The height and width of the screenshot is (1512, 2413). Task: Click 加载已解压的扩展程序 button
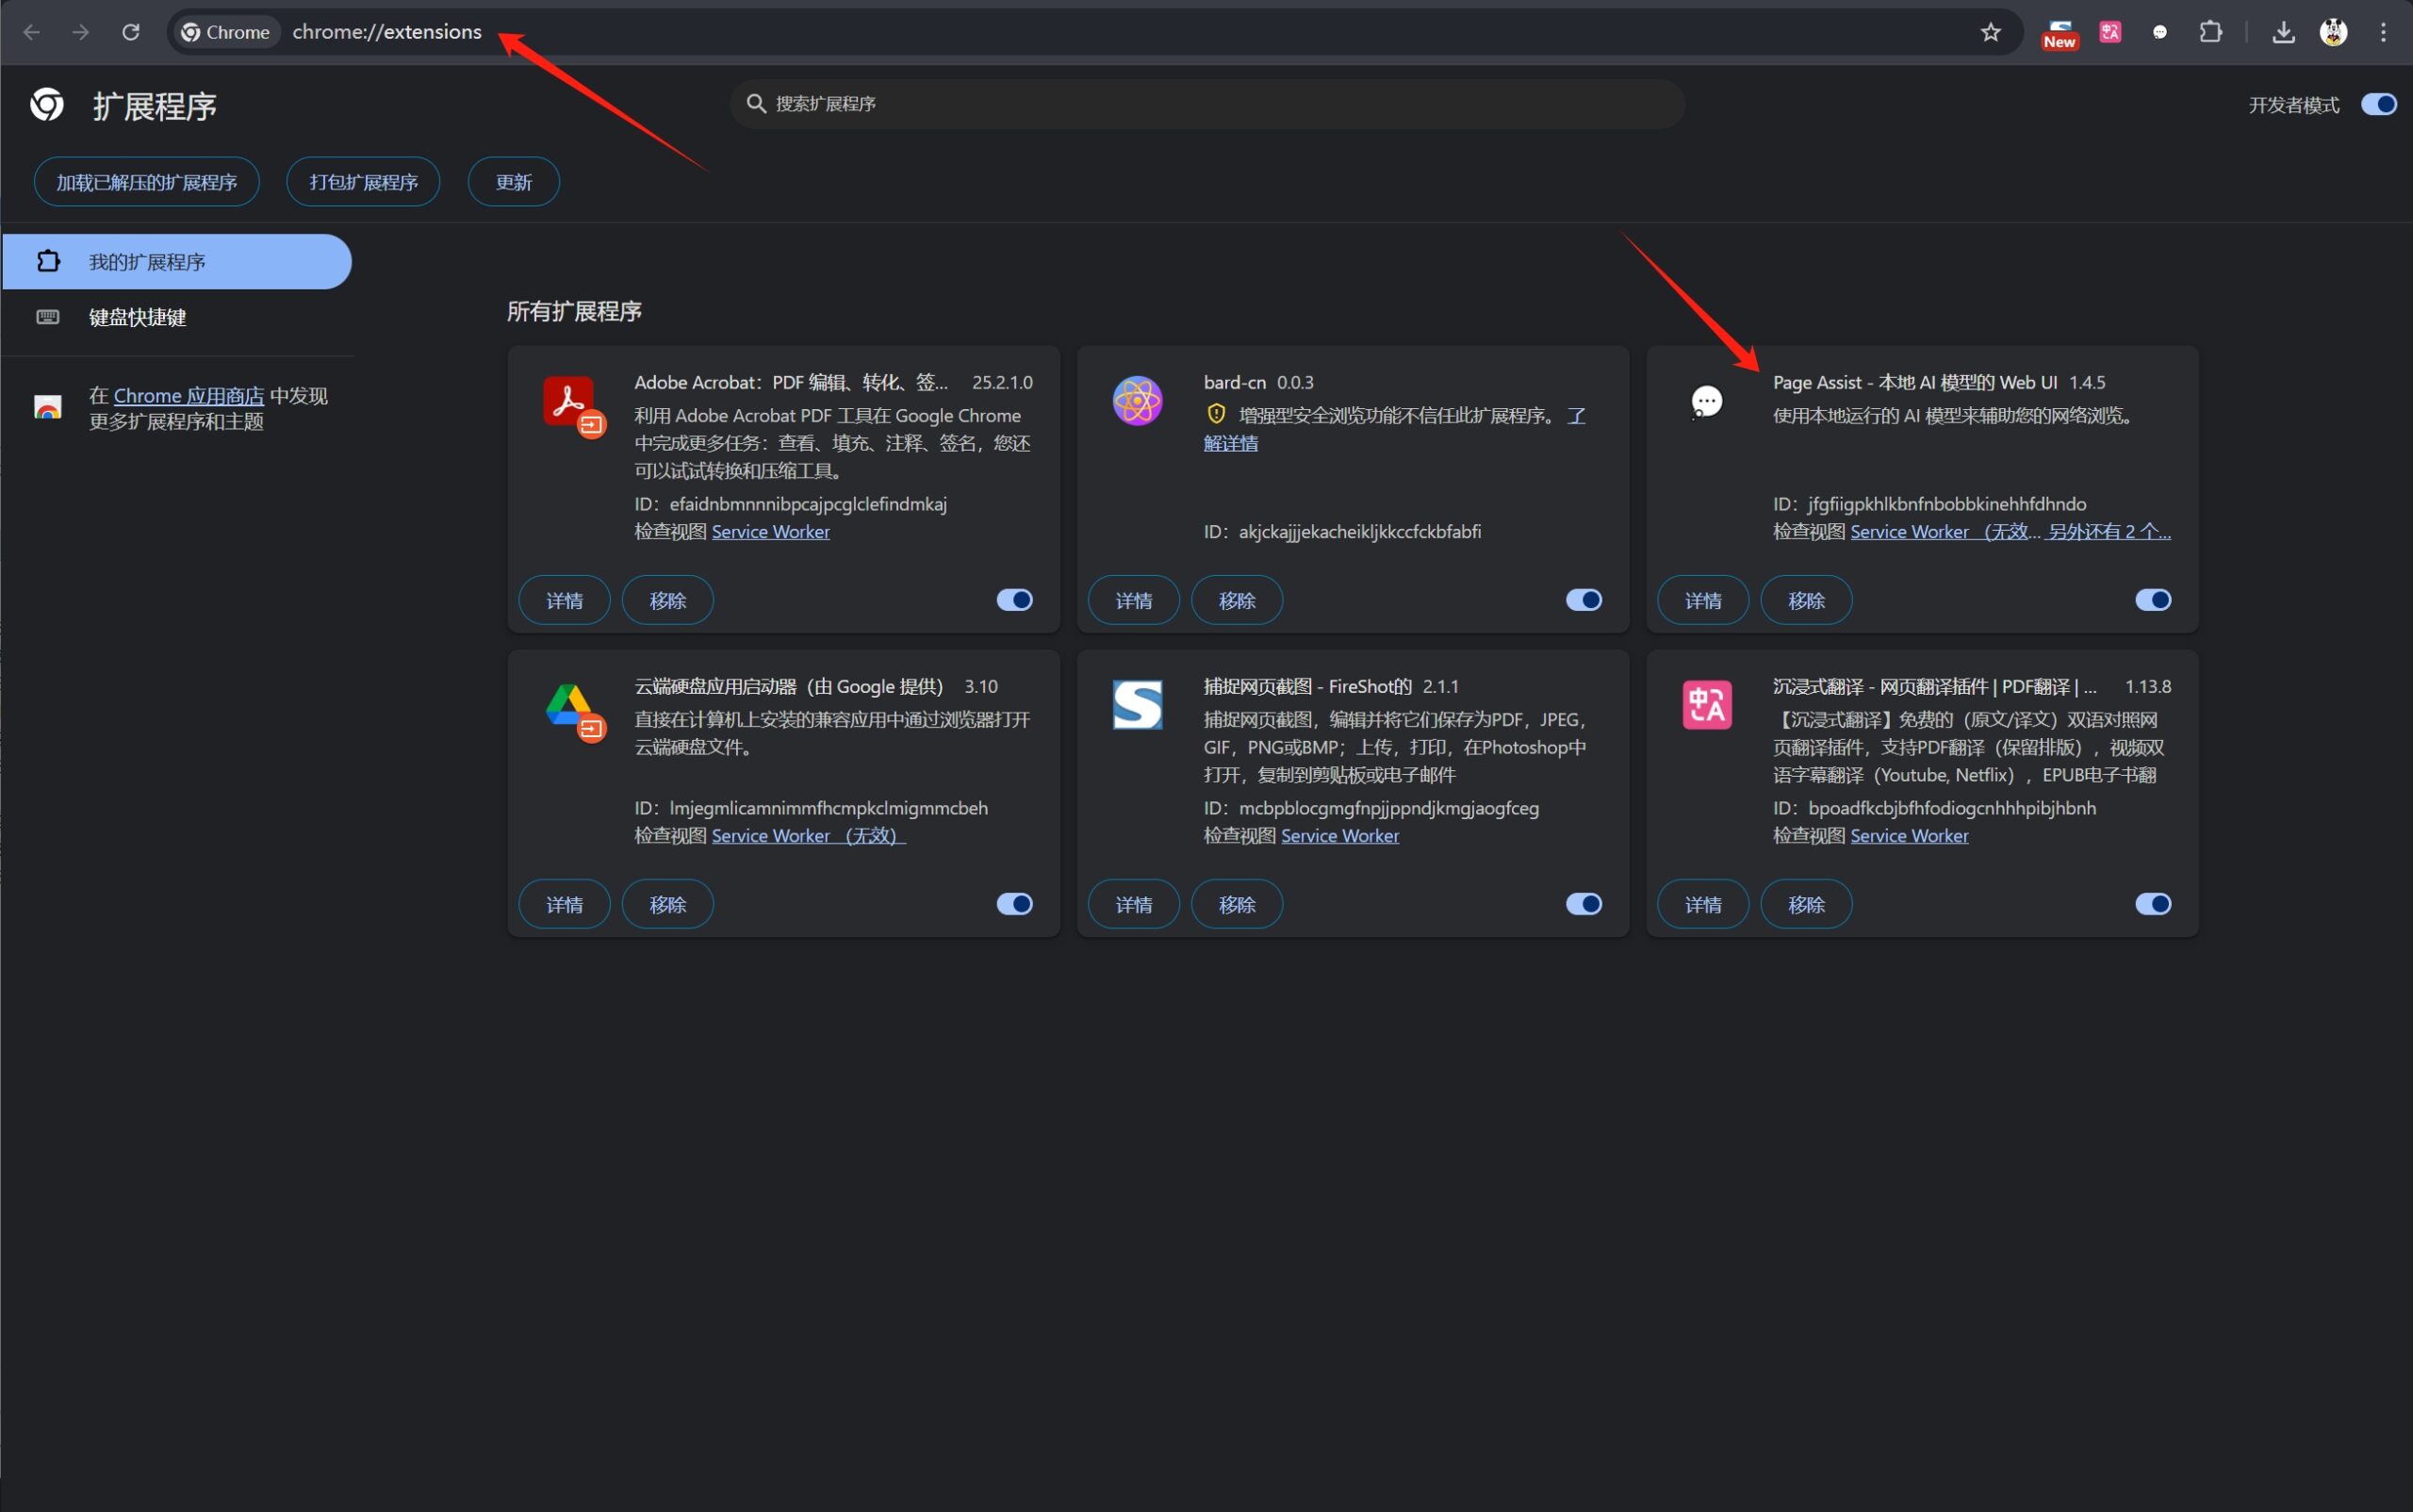click(x=146, y=182)
